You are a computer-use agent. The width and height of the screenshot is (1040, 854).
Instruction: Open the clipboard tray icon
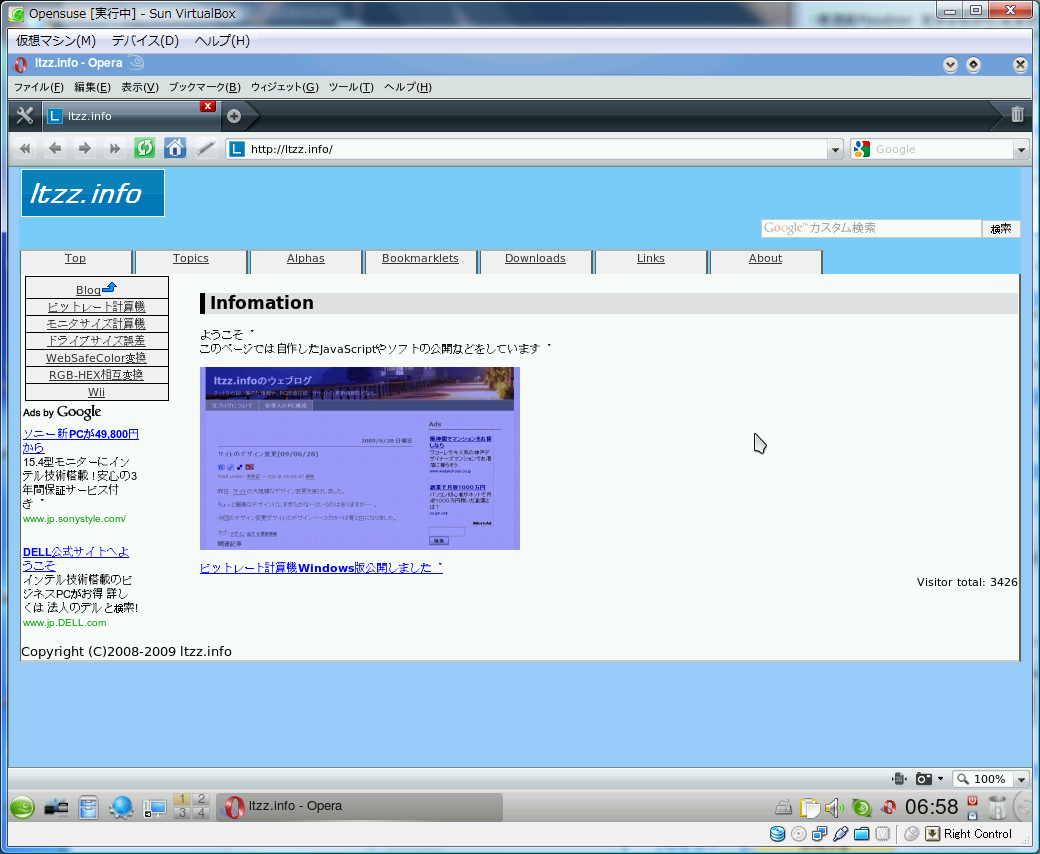[x=809, y=808]
